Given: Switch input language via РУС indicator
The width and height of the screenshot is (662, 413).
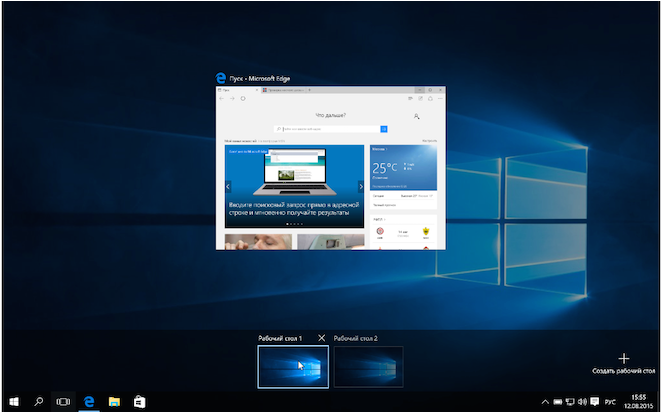Looking at the screenshot, I should tap(610, 402).
